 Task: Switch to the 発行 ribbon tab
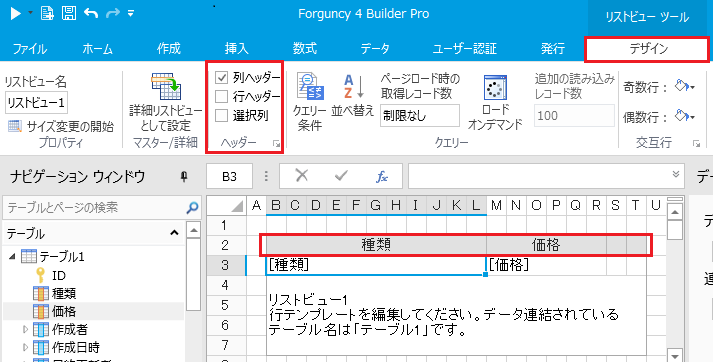(553, 49)
